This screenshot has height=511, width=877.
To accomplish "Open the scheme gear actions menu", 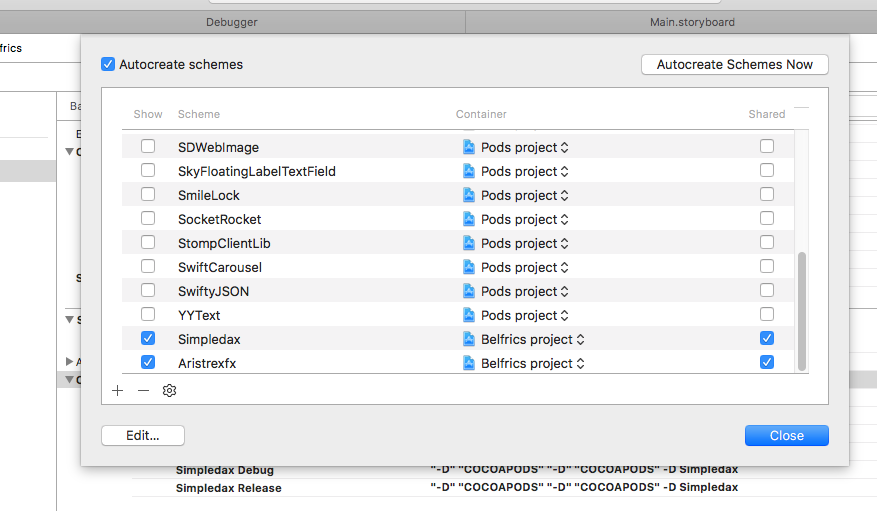I will coord(169,391).
